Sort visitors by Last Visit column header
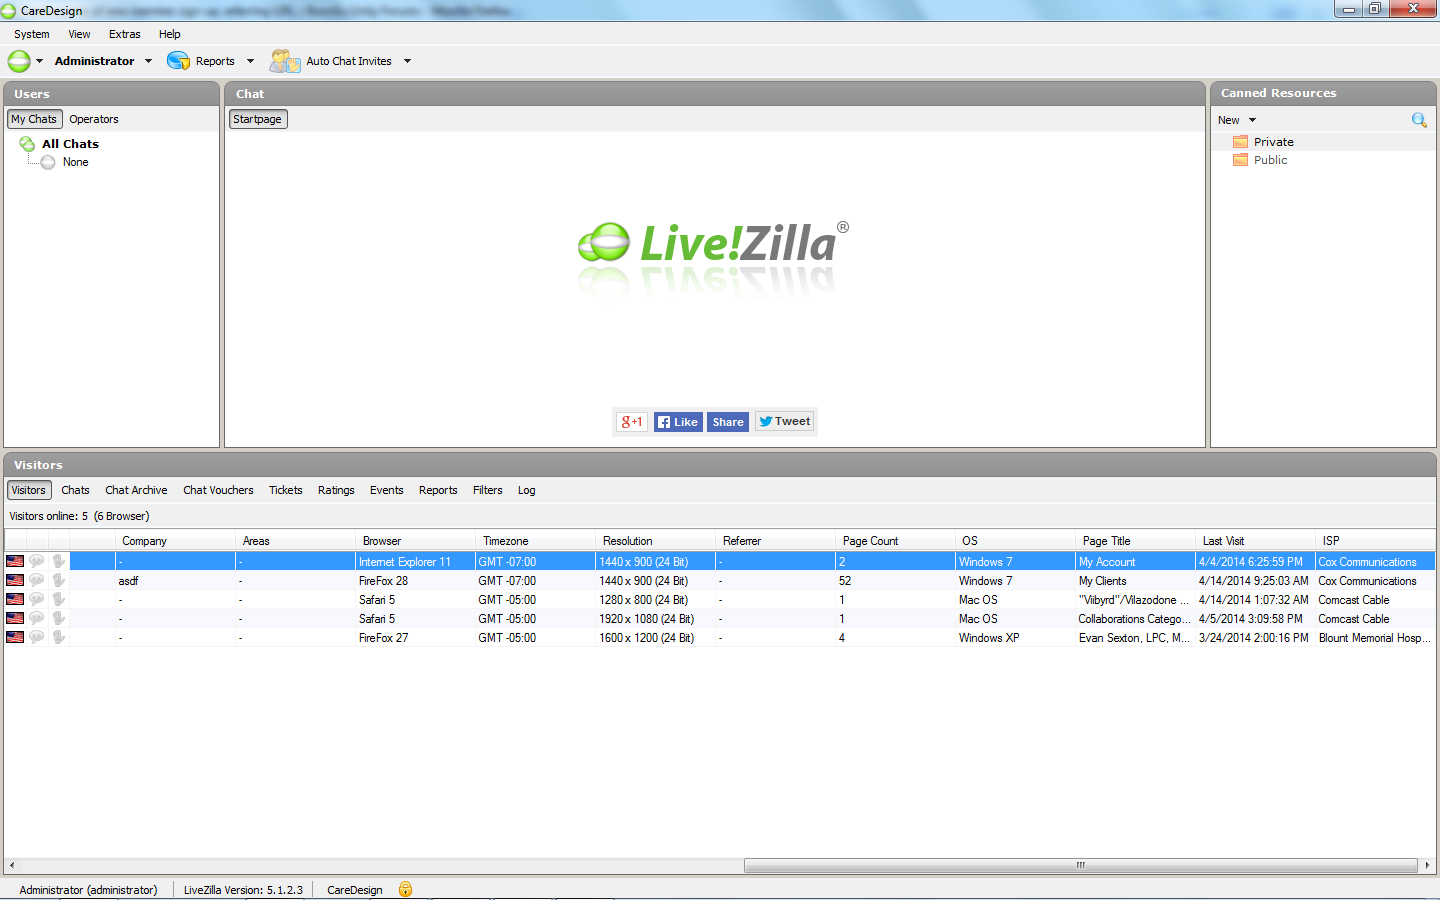Screen dimensions: 1440x900 (1255, 541)
